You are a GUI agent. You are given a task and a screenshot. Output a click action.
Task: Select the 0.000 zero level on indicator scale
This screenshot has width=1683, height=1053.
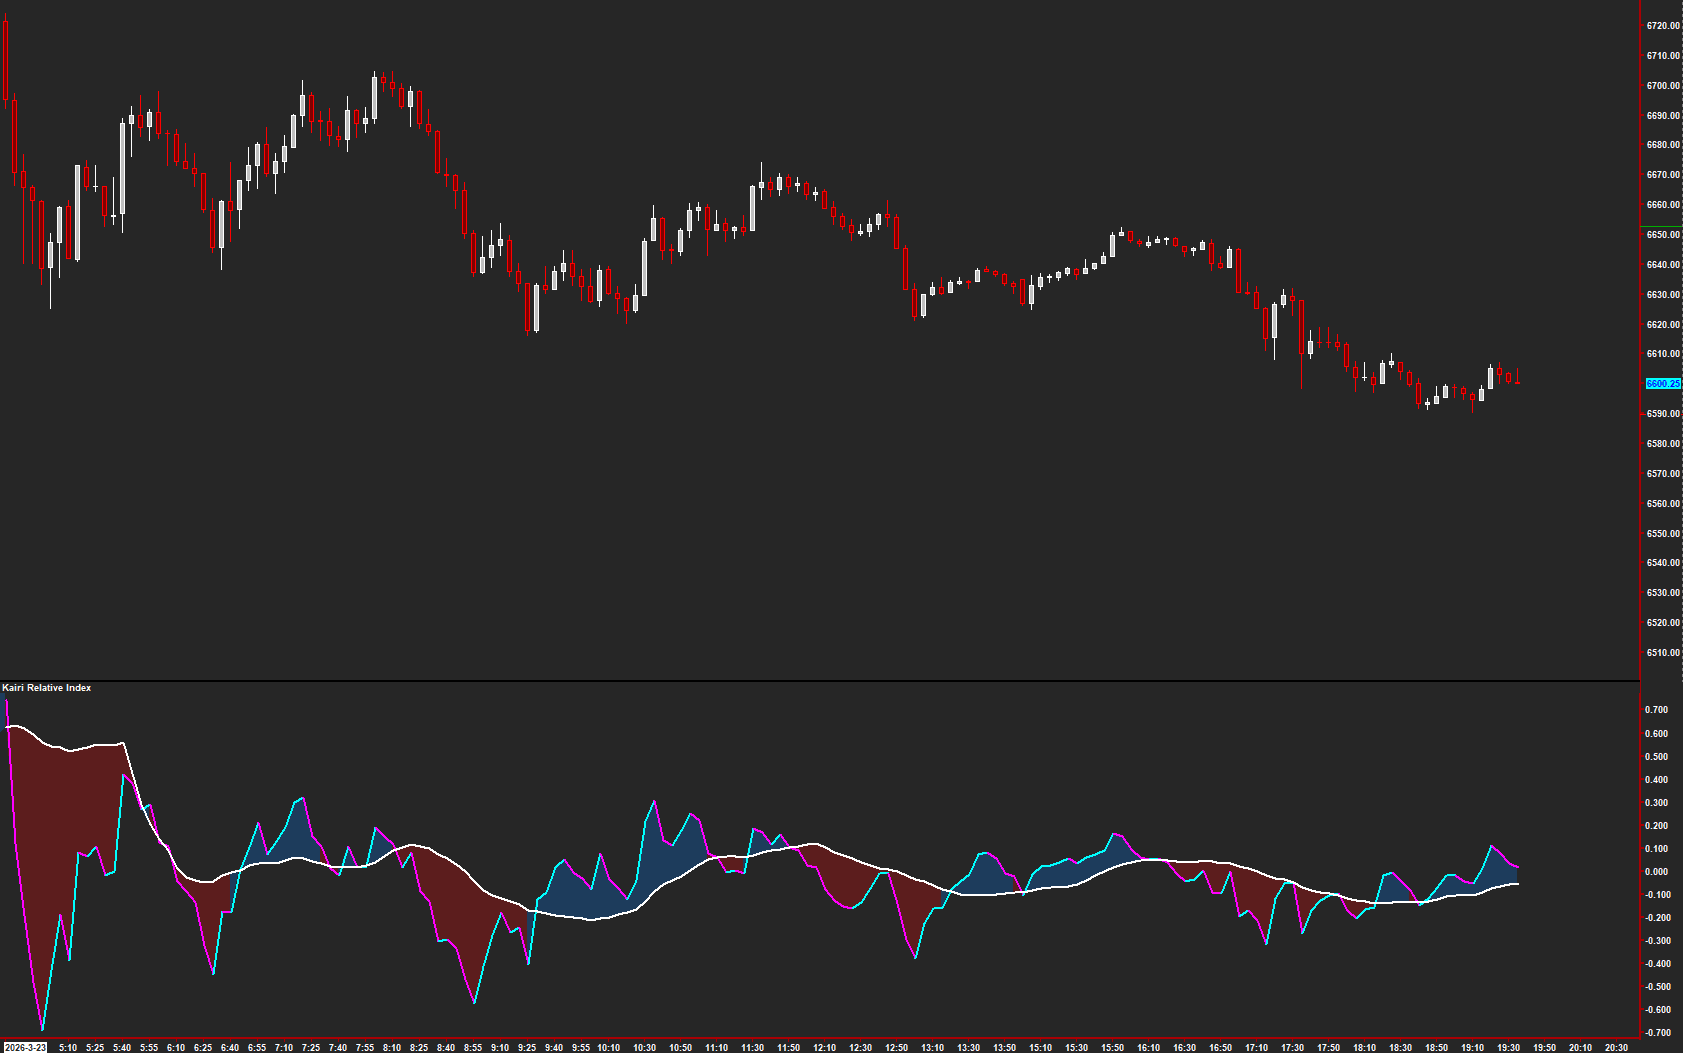click(1656, 872)
